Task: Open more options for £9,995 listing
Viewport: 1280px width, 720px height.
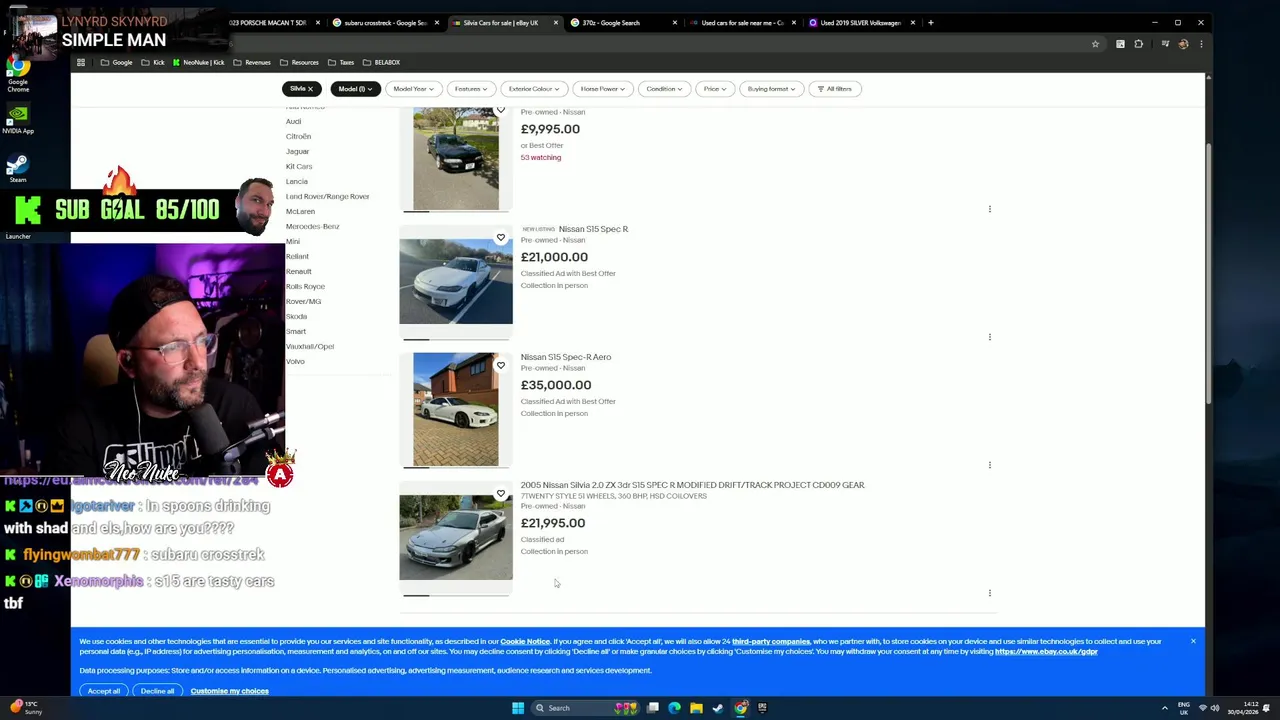Action: (990, 209)
